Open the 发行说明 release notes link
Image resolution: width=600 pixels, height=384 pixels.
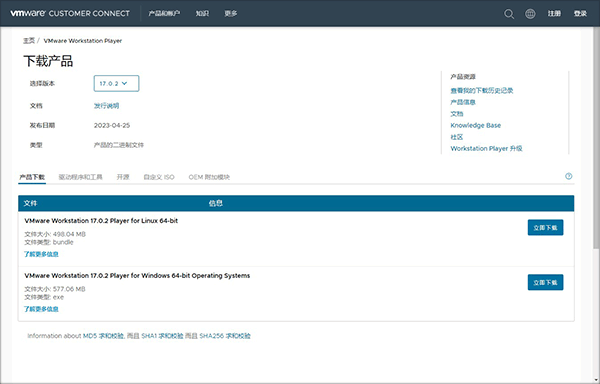pos(106,106)
